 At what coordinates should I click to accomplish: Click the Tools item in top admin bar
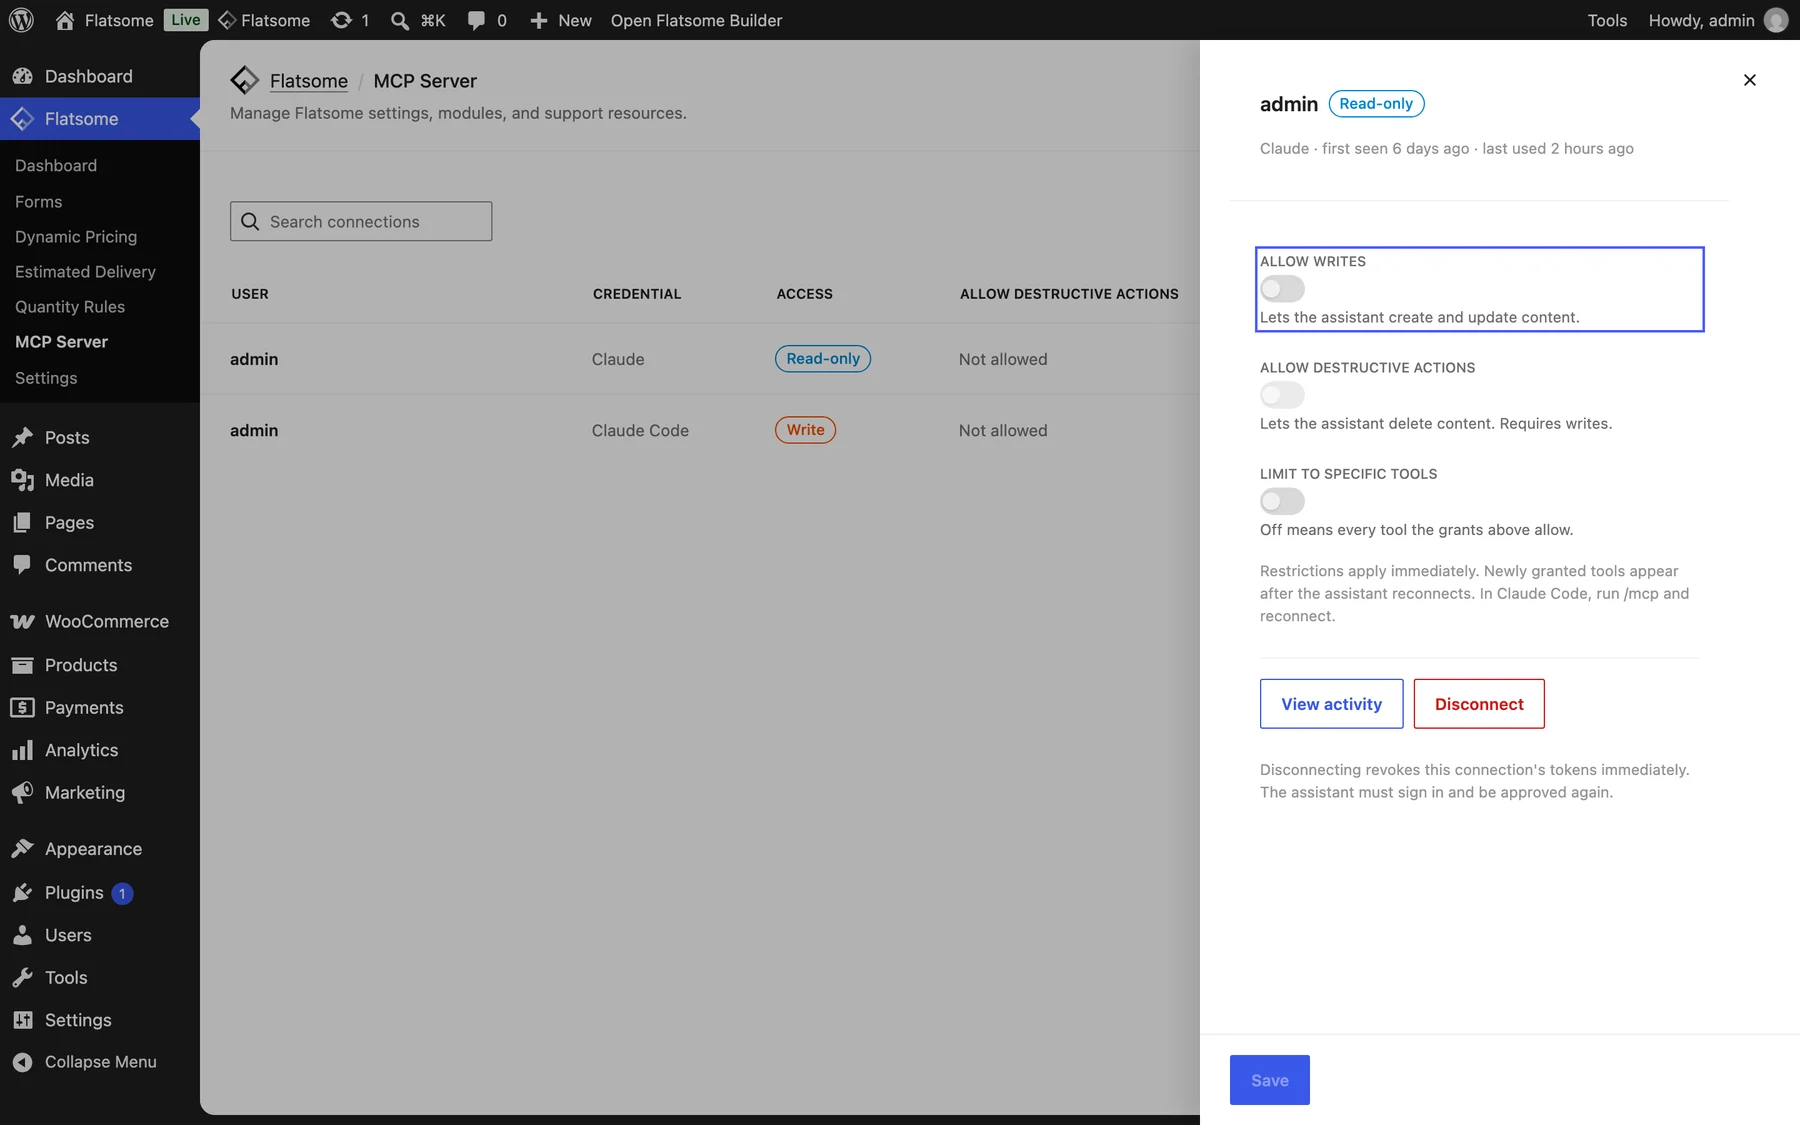1607,20
